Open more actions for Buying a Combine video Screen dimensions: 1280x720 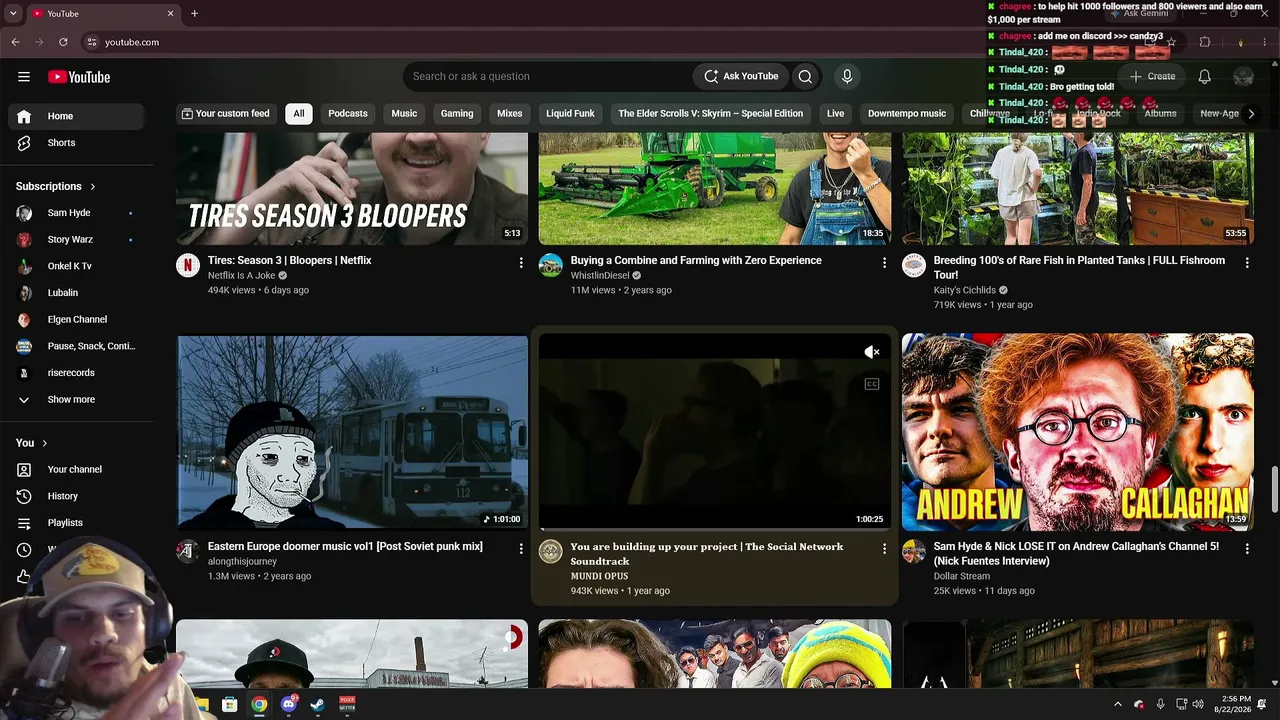tap(883, 262)
